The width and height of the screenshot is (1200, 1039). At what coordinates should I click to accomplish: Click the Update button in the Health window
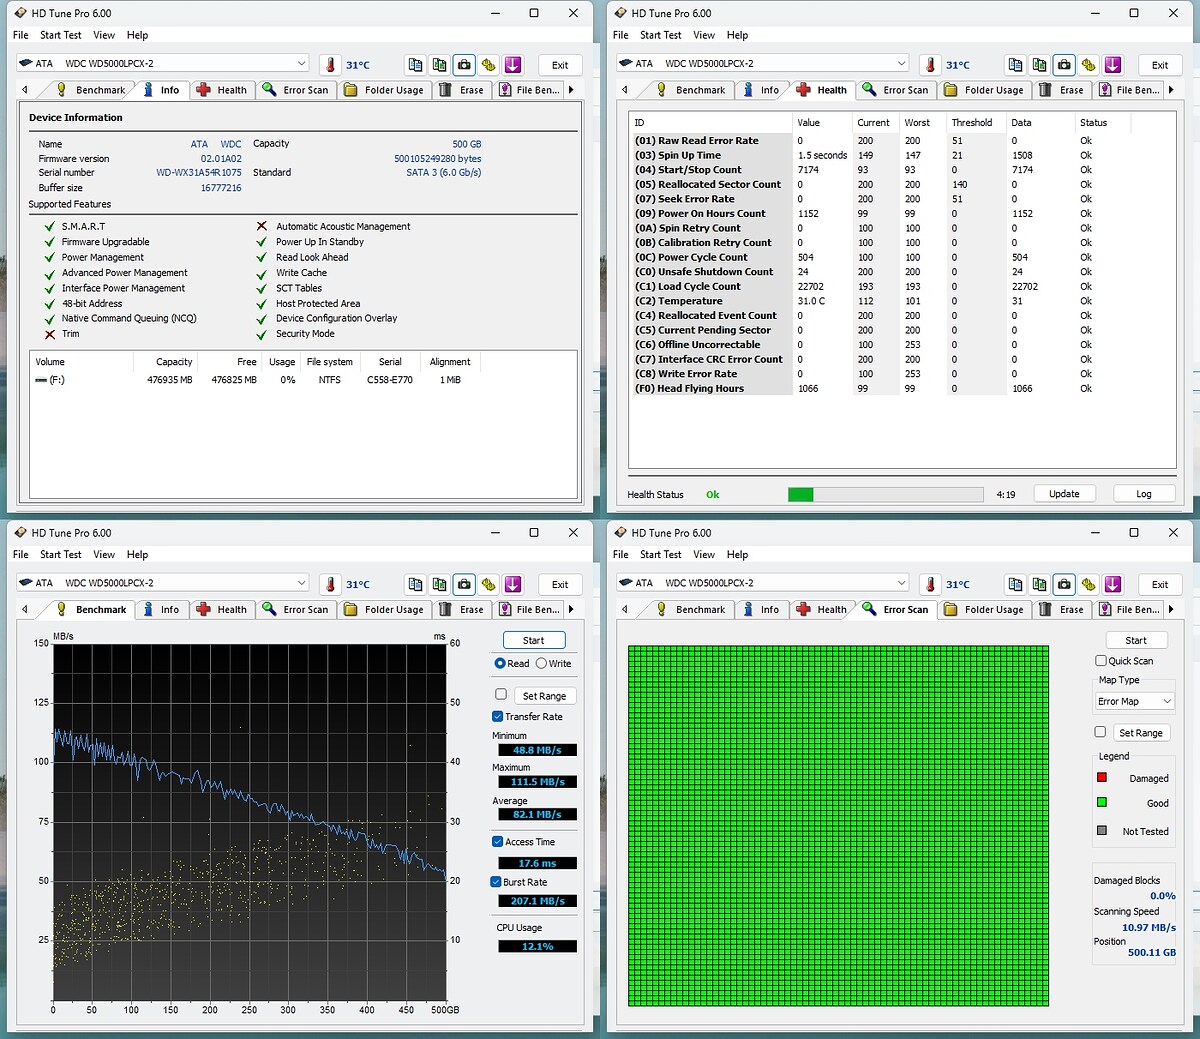pos(1064,494)
